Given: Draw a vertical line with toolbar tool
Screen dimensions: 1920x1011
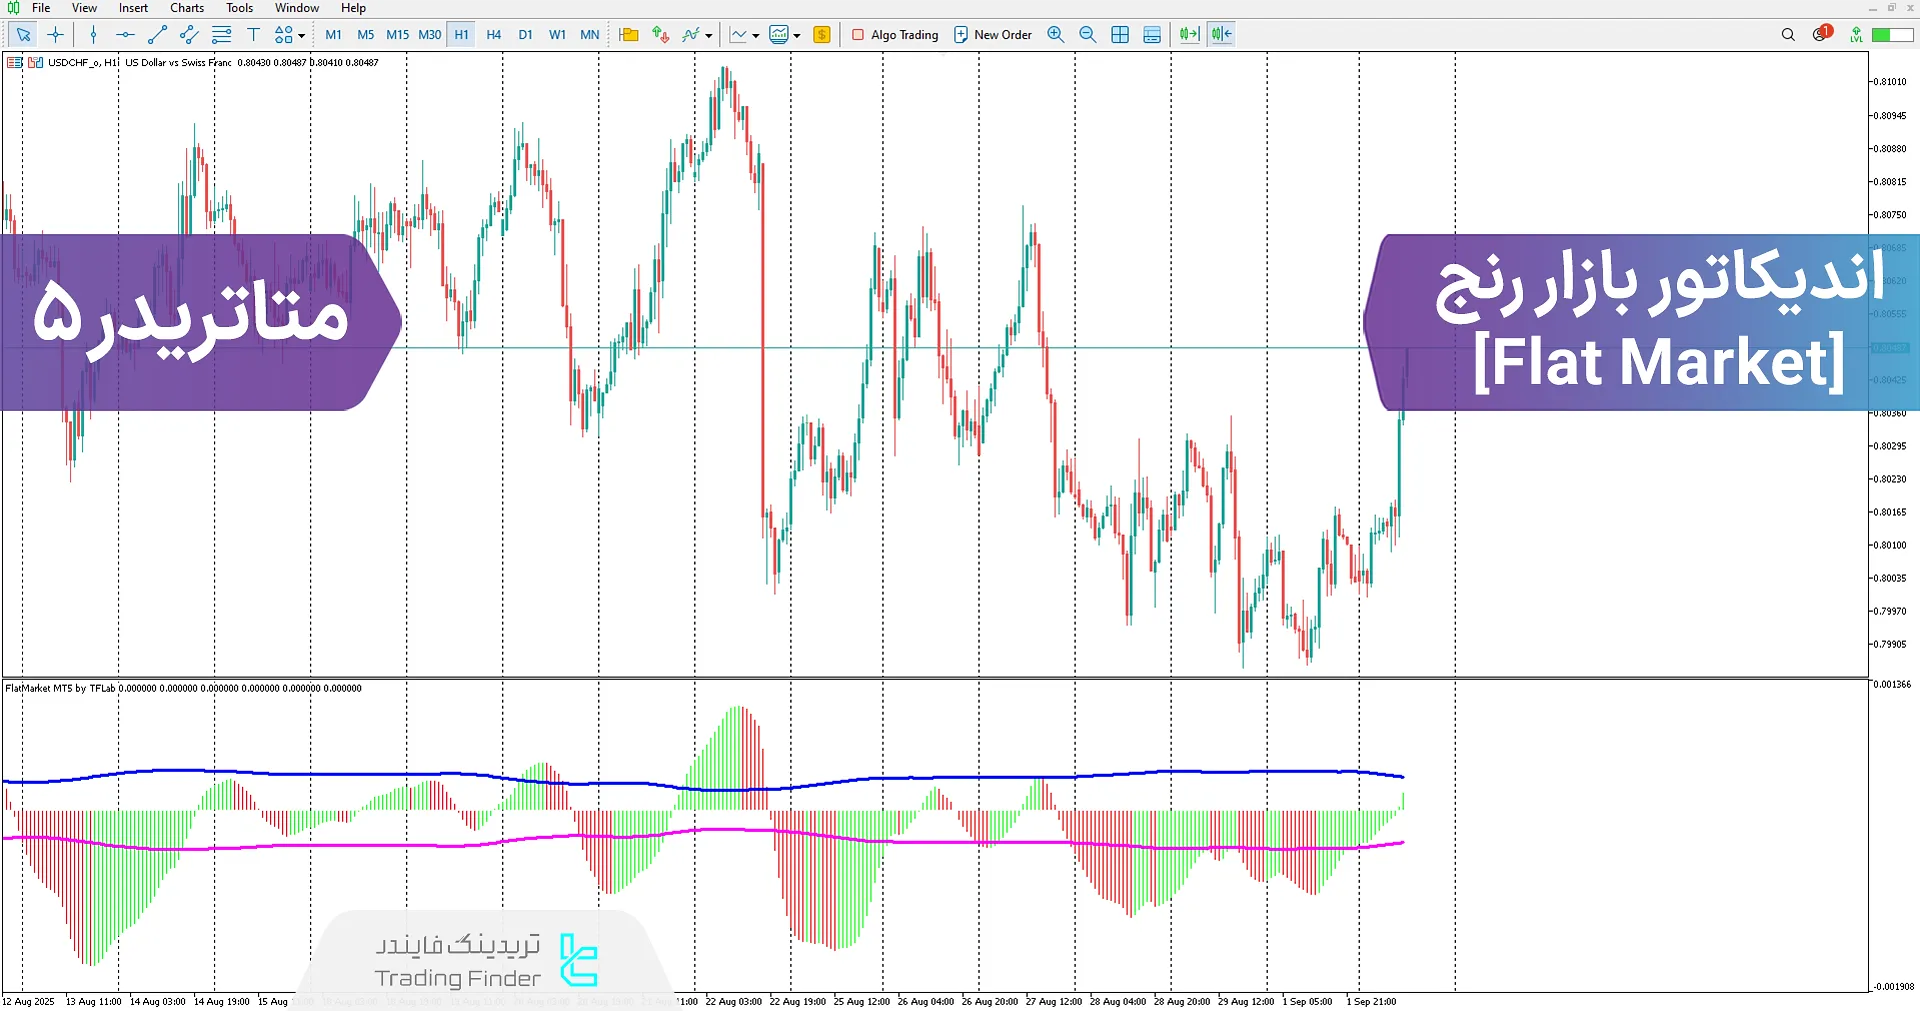Looking at the screenshot, I should coord(93,35).
